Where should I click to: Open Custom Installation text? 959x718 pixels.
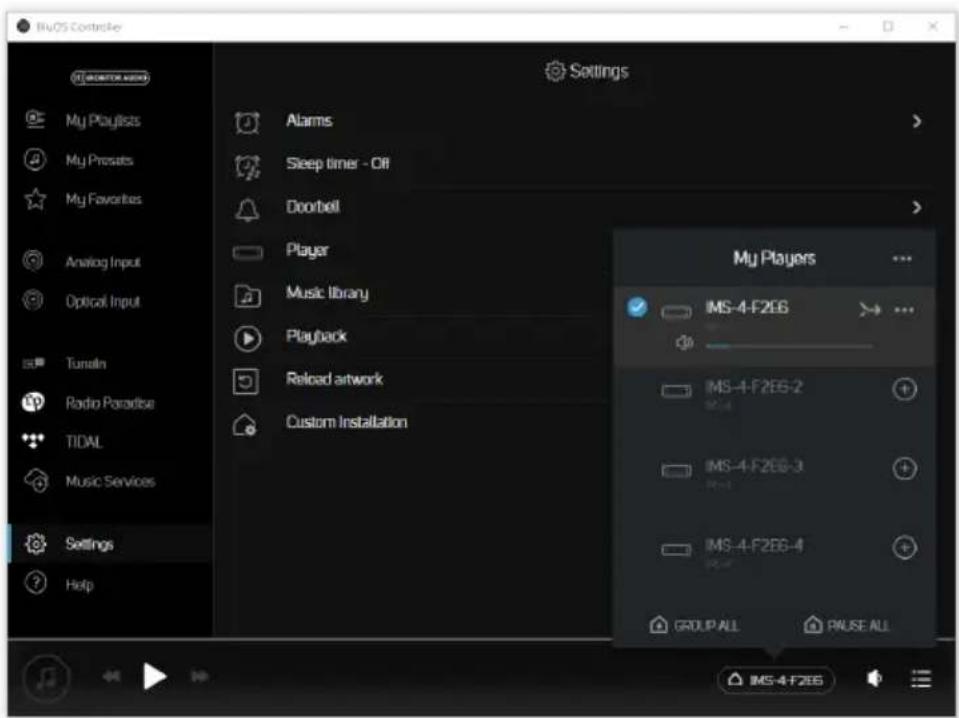click(x=347, y=422)
